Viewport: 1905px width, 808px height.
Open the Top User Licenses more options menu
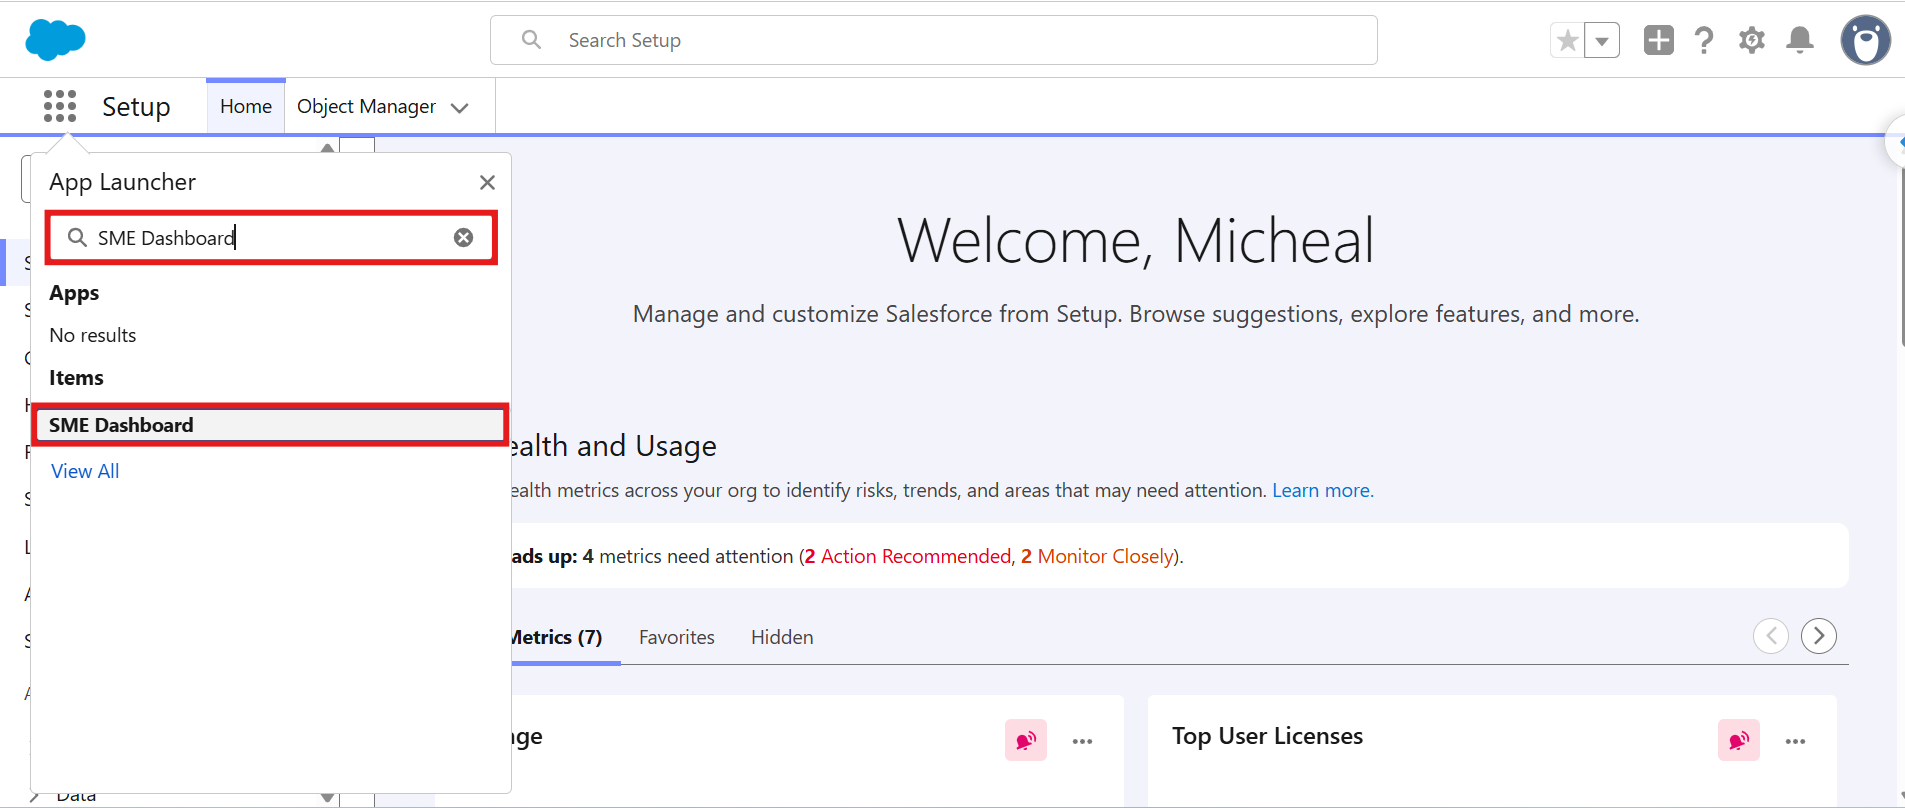click(x=1796, y=741)
